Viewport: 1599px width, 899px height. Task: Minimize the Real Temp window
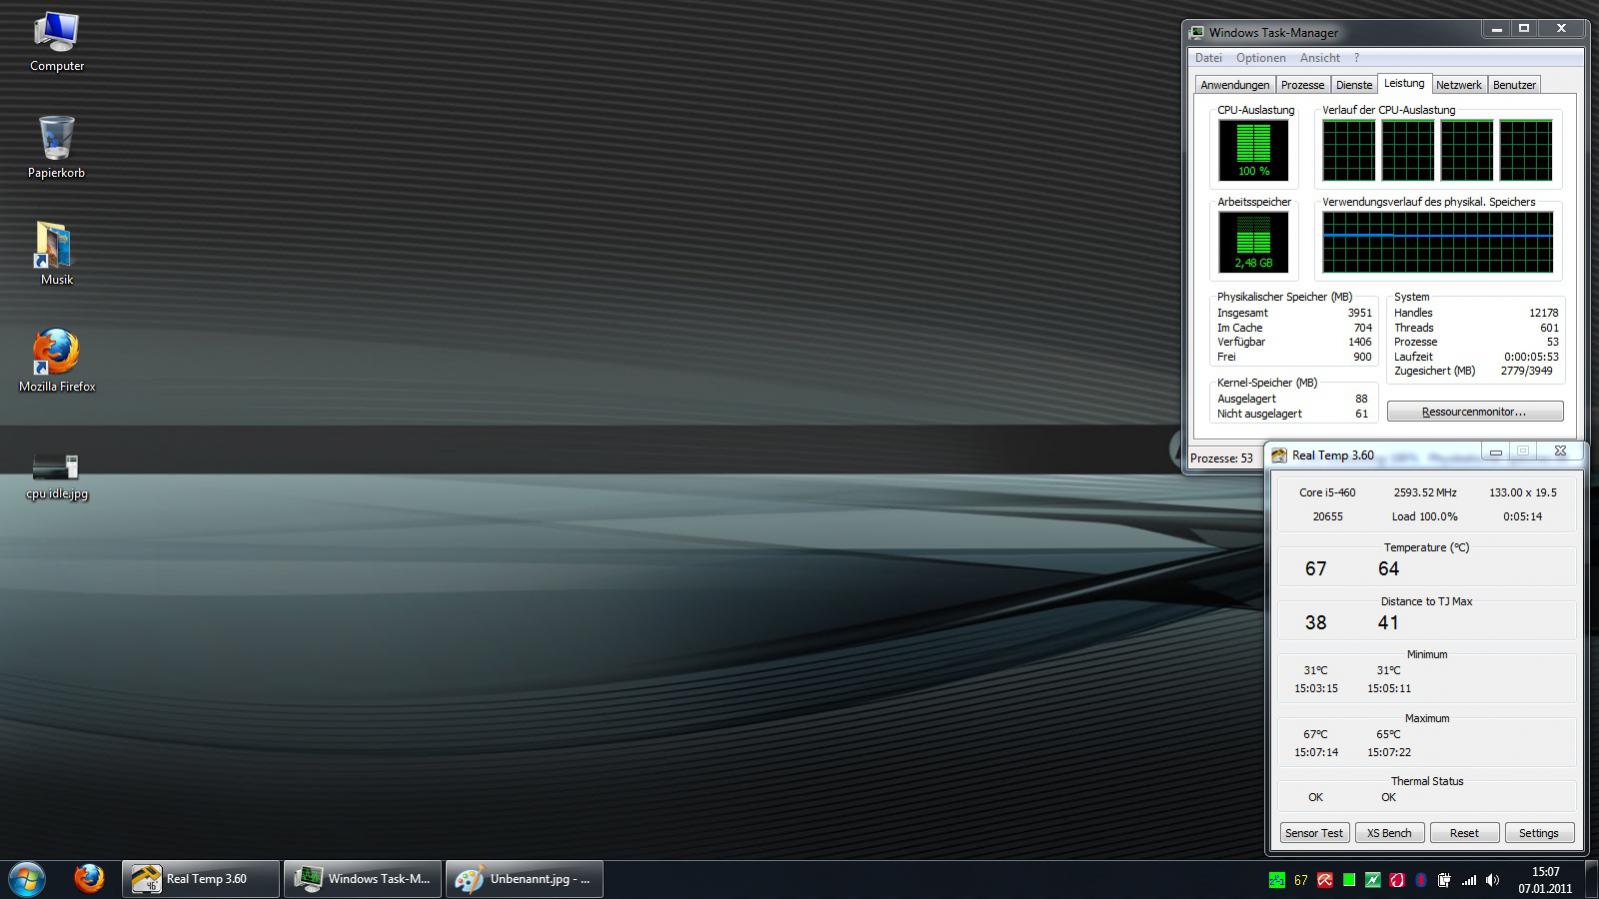pyautogui.click(x=1496, y=452)
